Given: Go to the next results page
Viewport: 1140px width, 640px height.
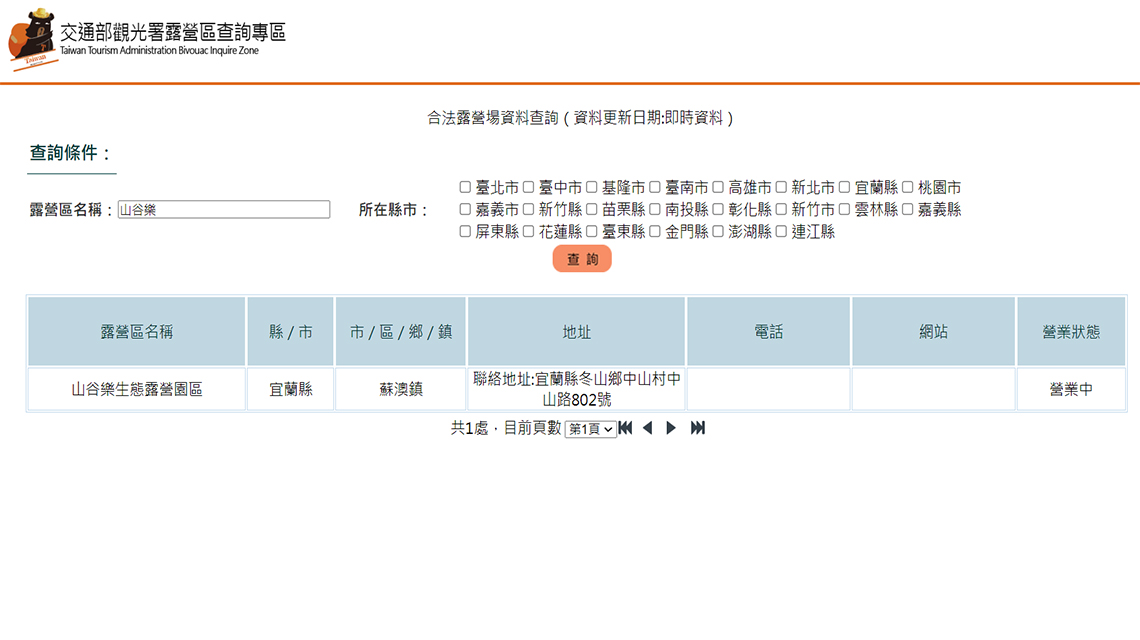Looking at the screenshot, I should [671, 428].
